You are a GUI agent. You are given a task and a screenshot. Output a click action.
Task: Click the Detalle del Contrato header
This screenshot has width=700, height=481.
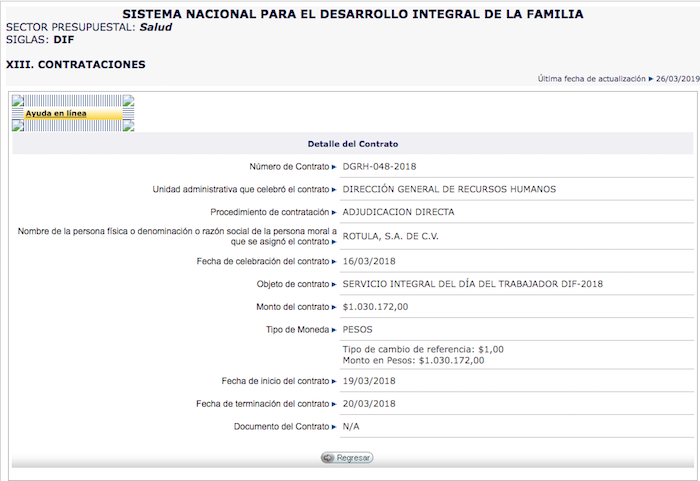click(352, 144)
